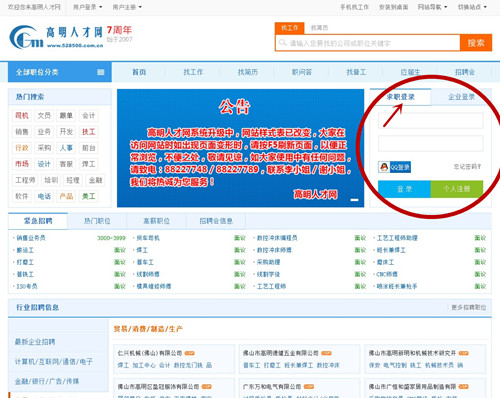Expand the 网站导航 dropdown
Screen dimensions: 500x398
(432, 7)
